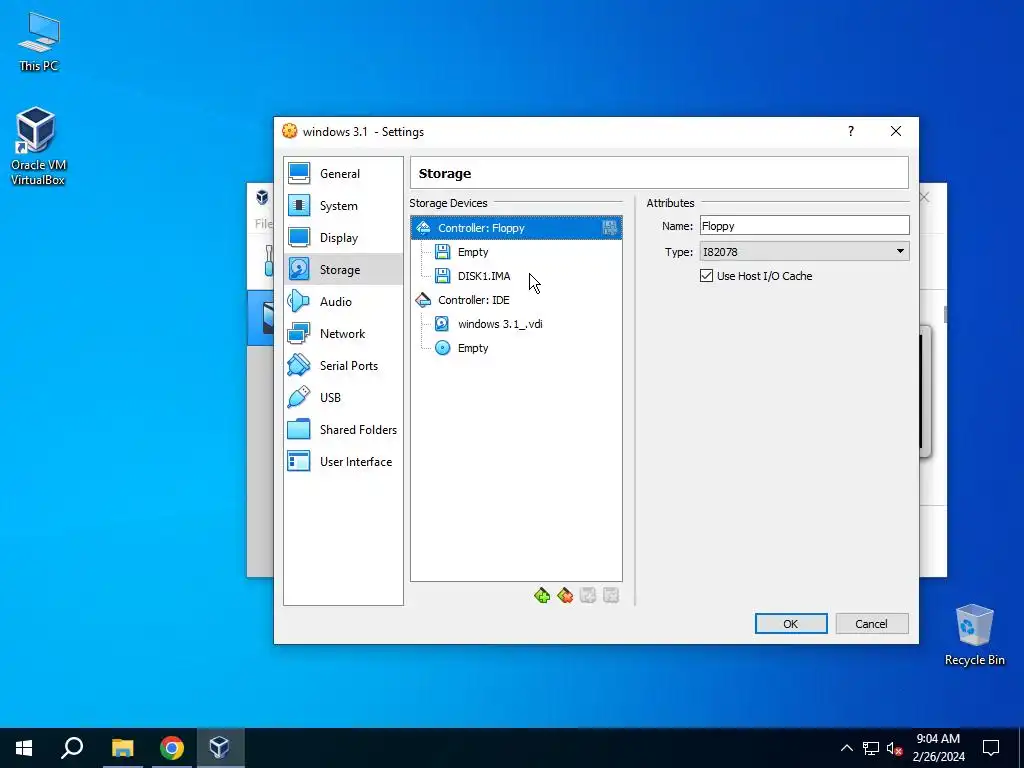Click the network status tray icon
The width and height of the screenshot is (1024, 768).
click(871, 748)
